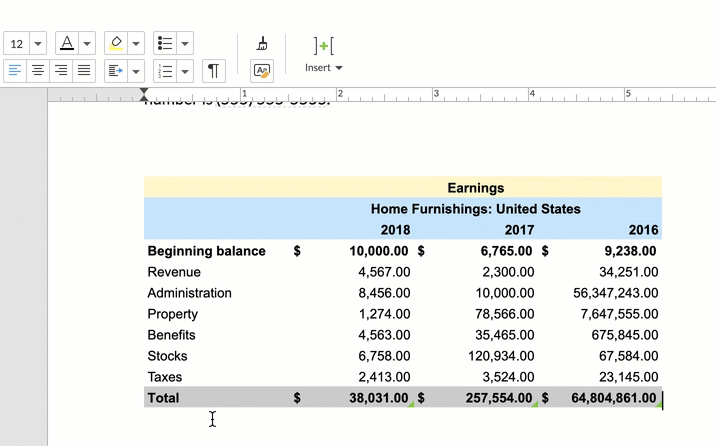Justify the paragraph text

pos(84,71)
